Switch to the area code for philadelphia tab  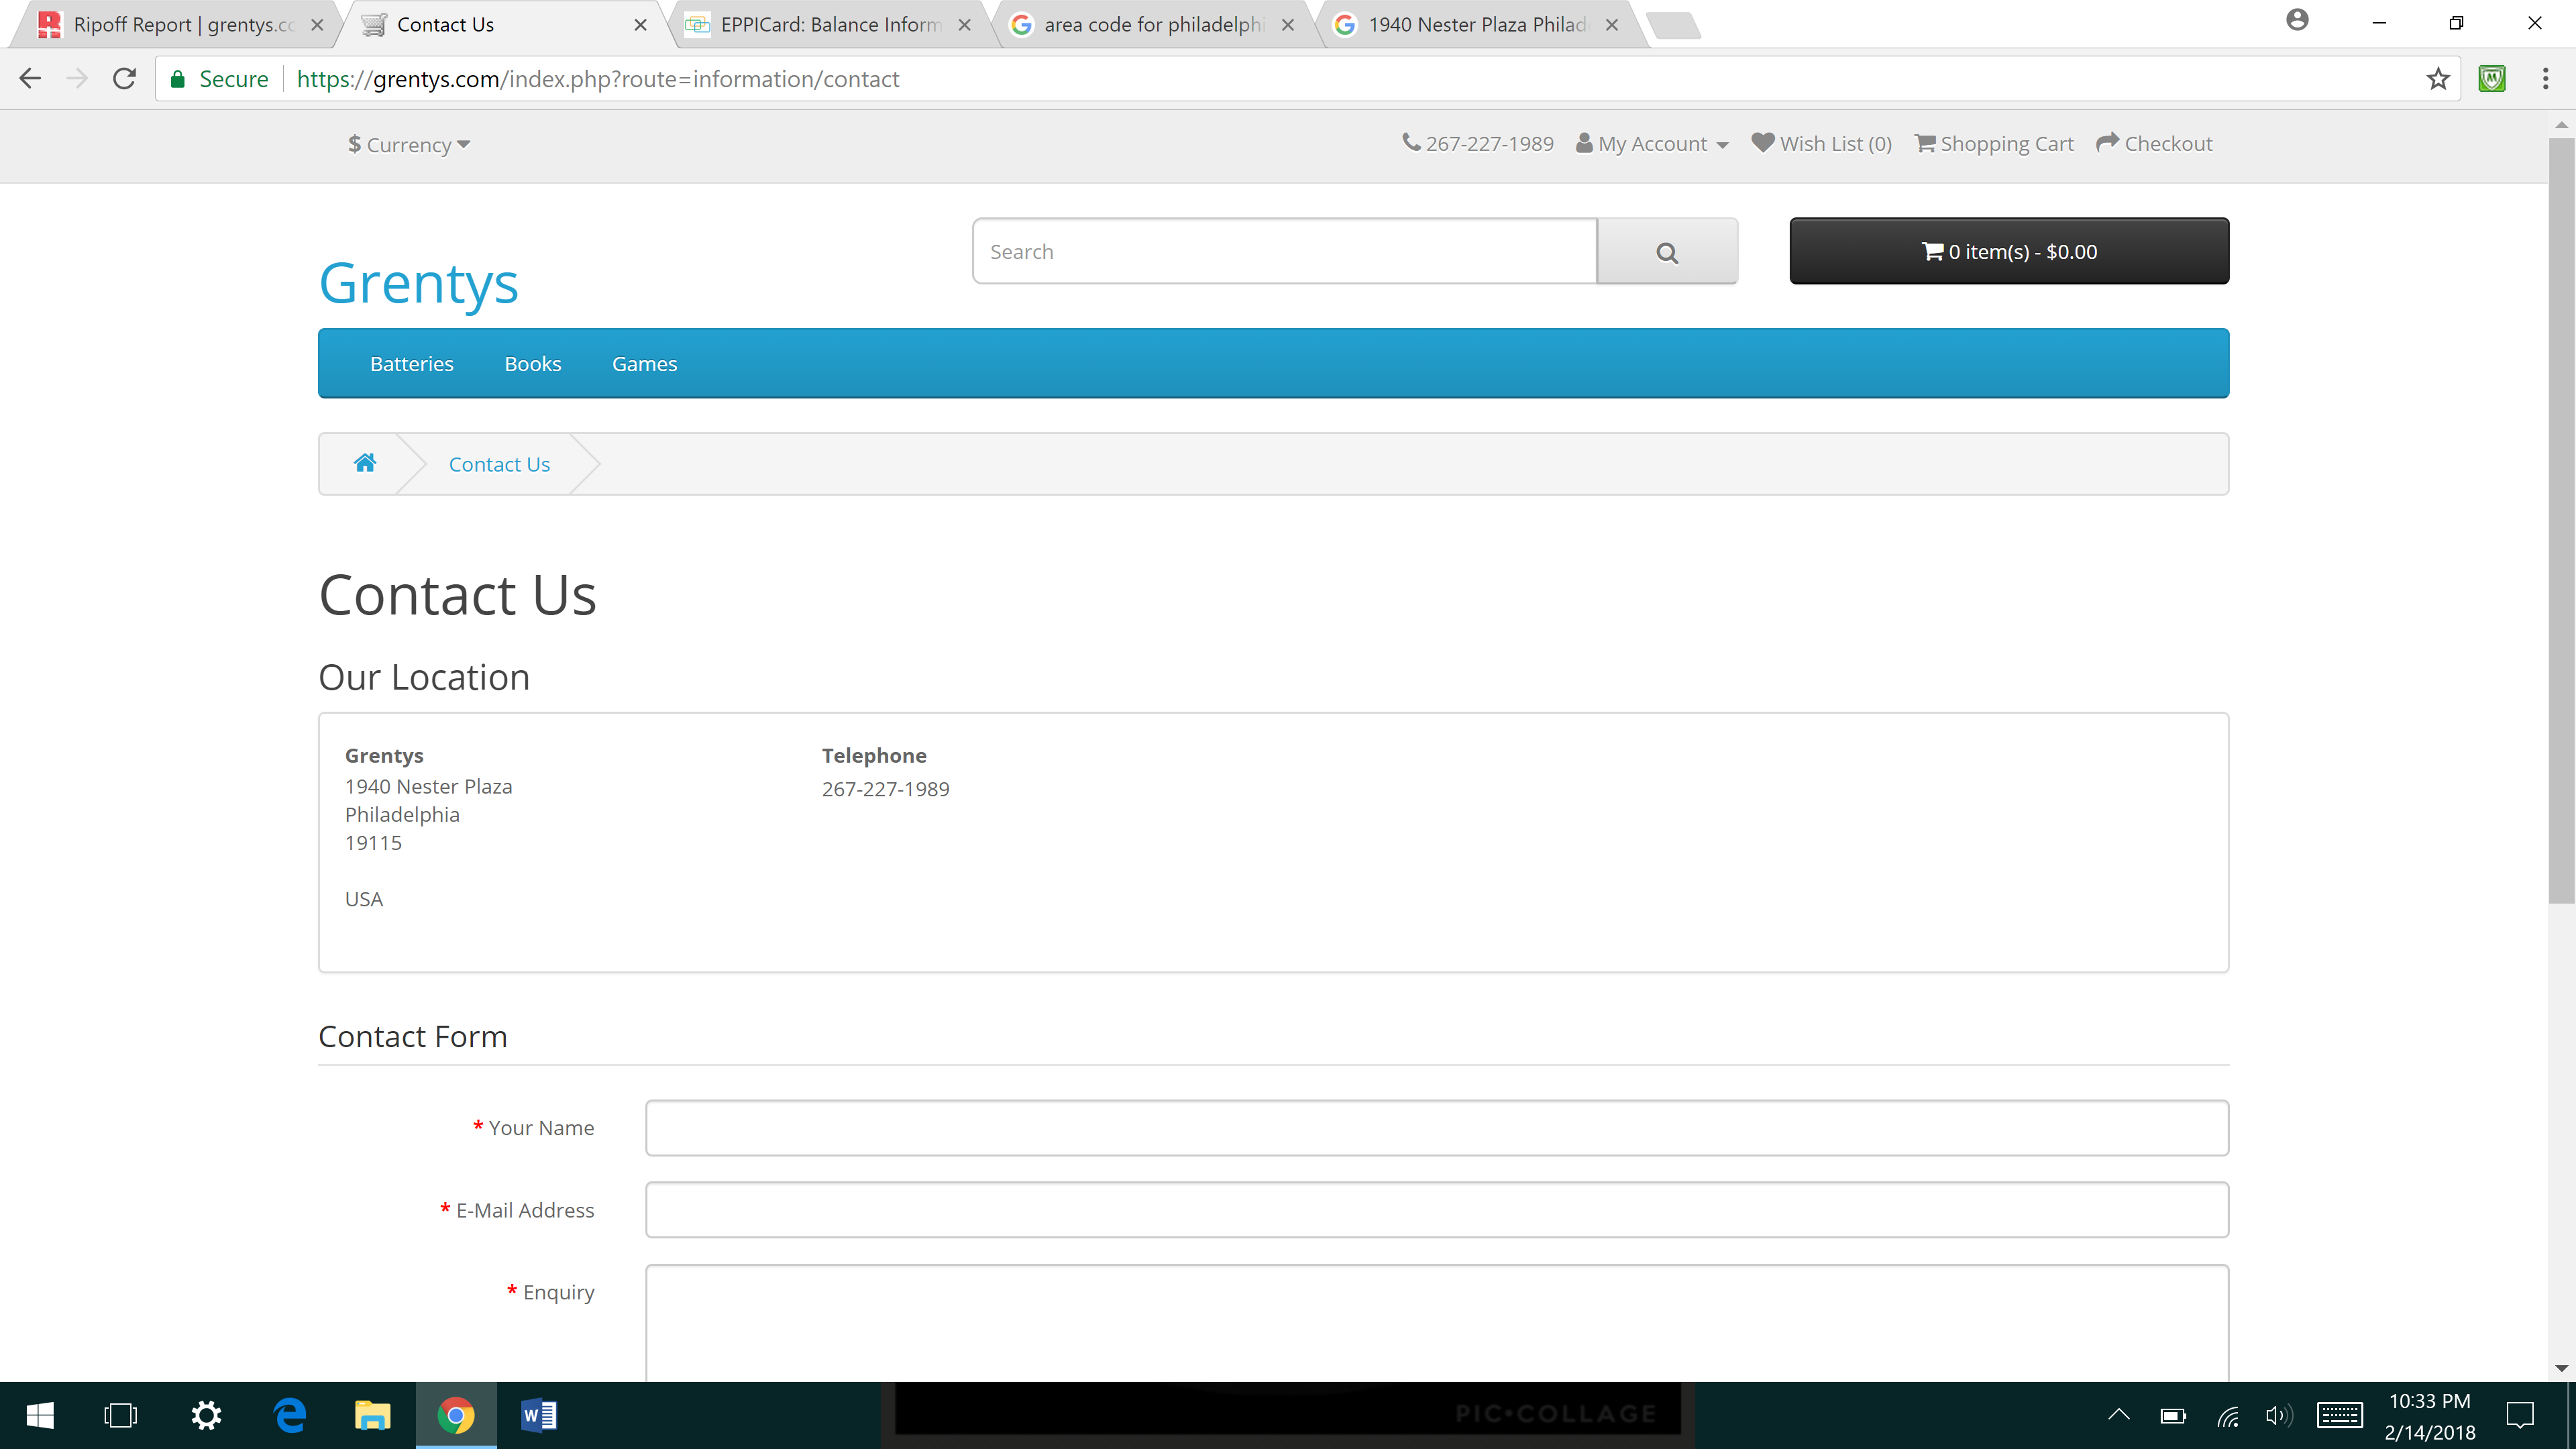tap(1153, 24)
